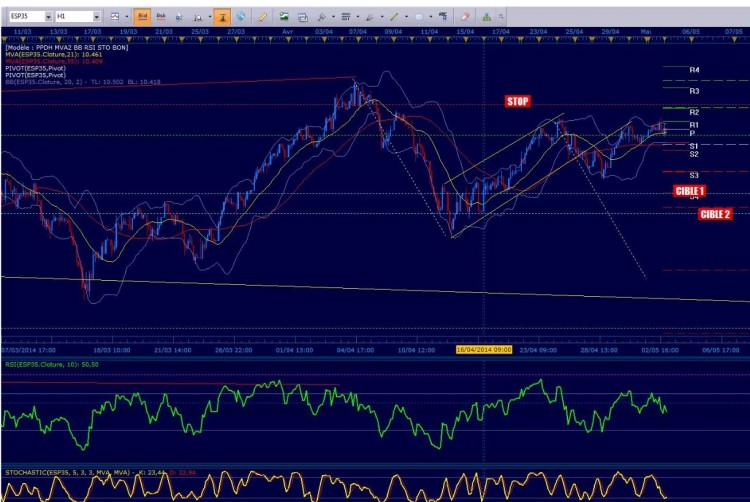Click the globe icon in toolbar
750x502 pixels.
point(241,17)
